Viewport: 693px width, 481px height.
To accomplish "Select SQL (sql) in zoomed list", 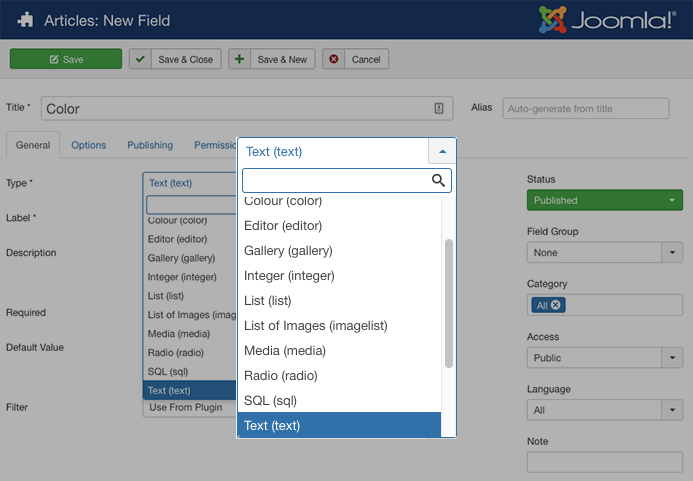I will [x=339, y=401].
